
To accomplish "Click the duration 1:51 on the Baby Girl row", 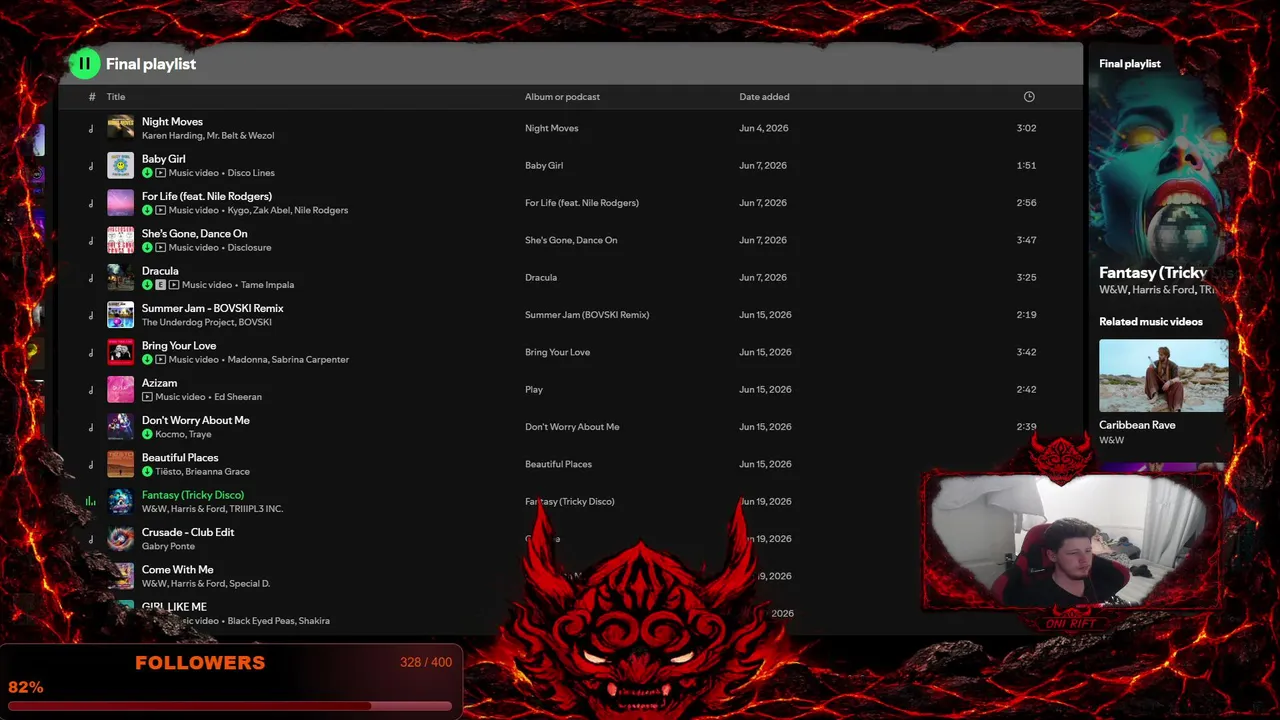I will click(x=1026, y=166).
